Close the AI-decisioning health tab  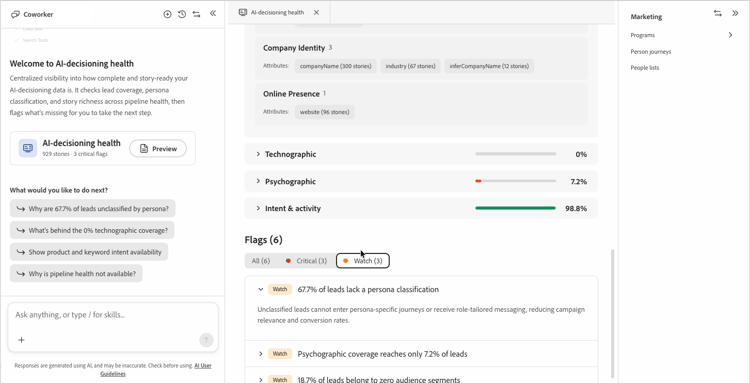tap(316, 12)
